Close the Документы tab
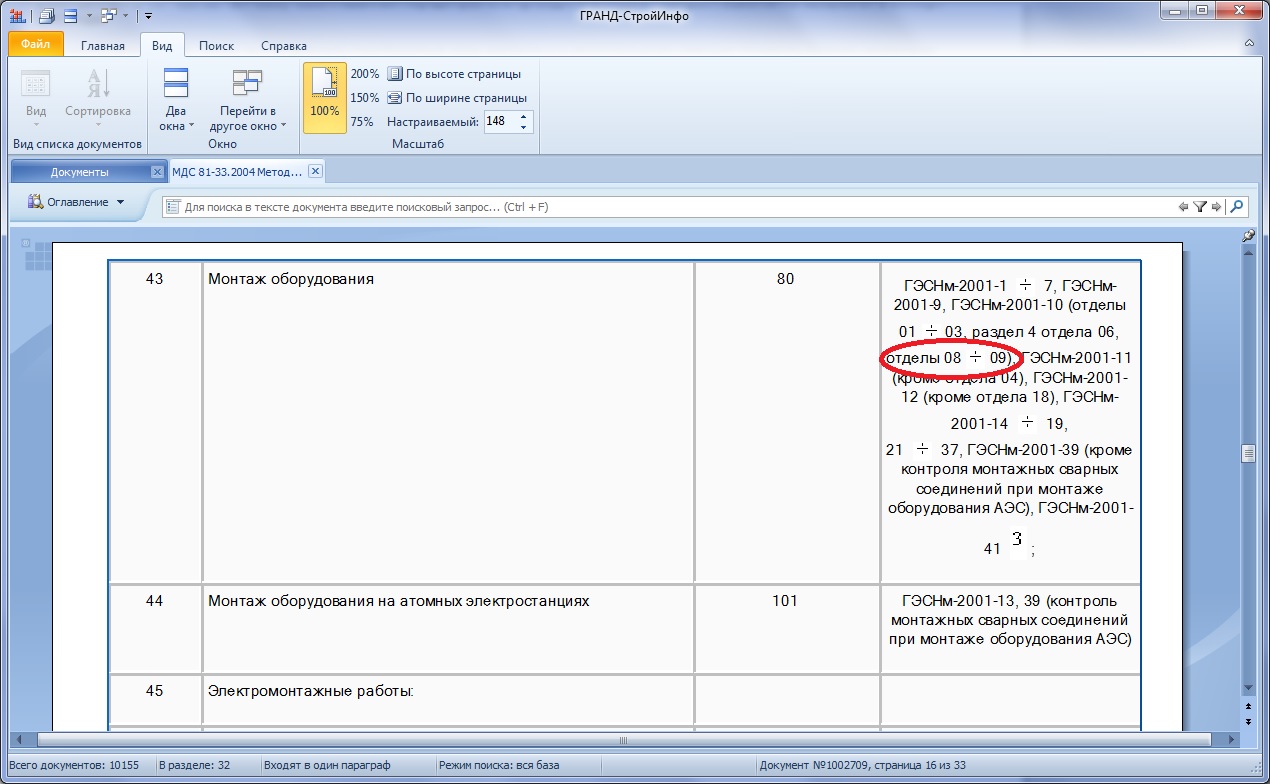Image resolution: width=1270 pixels, height=784 pixels. point(156,172)
